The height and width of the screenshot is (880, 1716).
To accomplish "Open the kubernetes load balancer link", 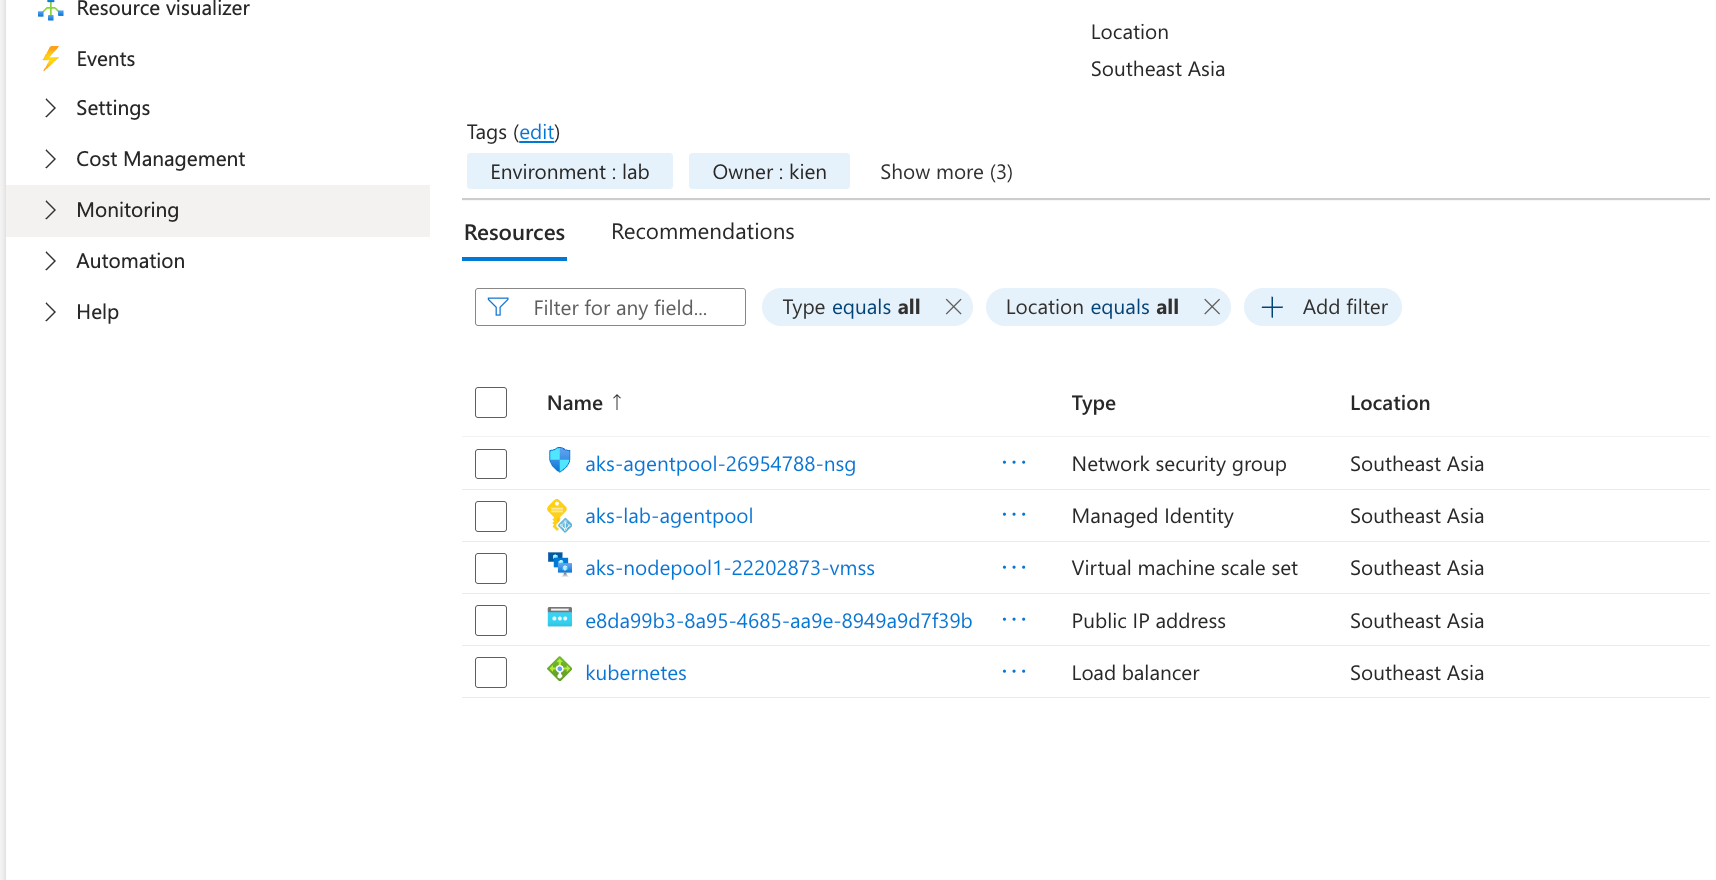I will pyautogui.click(x=636, y=673).
